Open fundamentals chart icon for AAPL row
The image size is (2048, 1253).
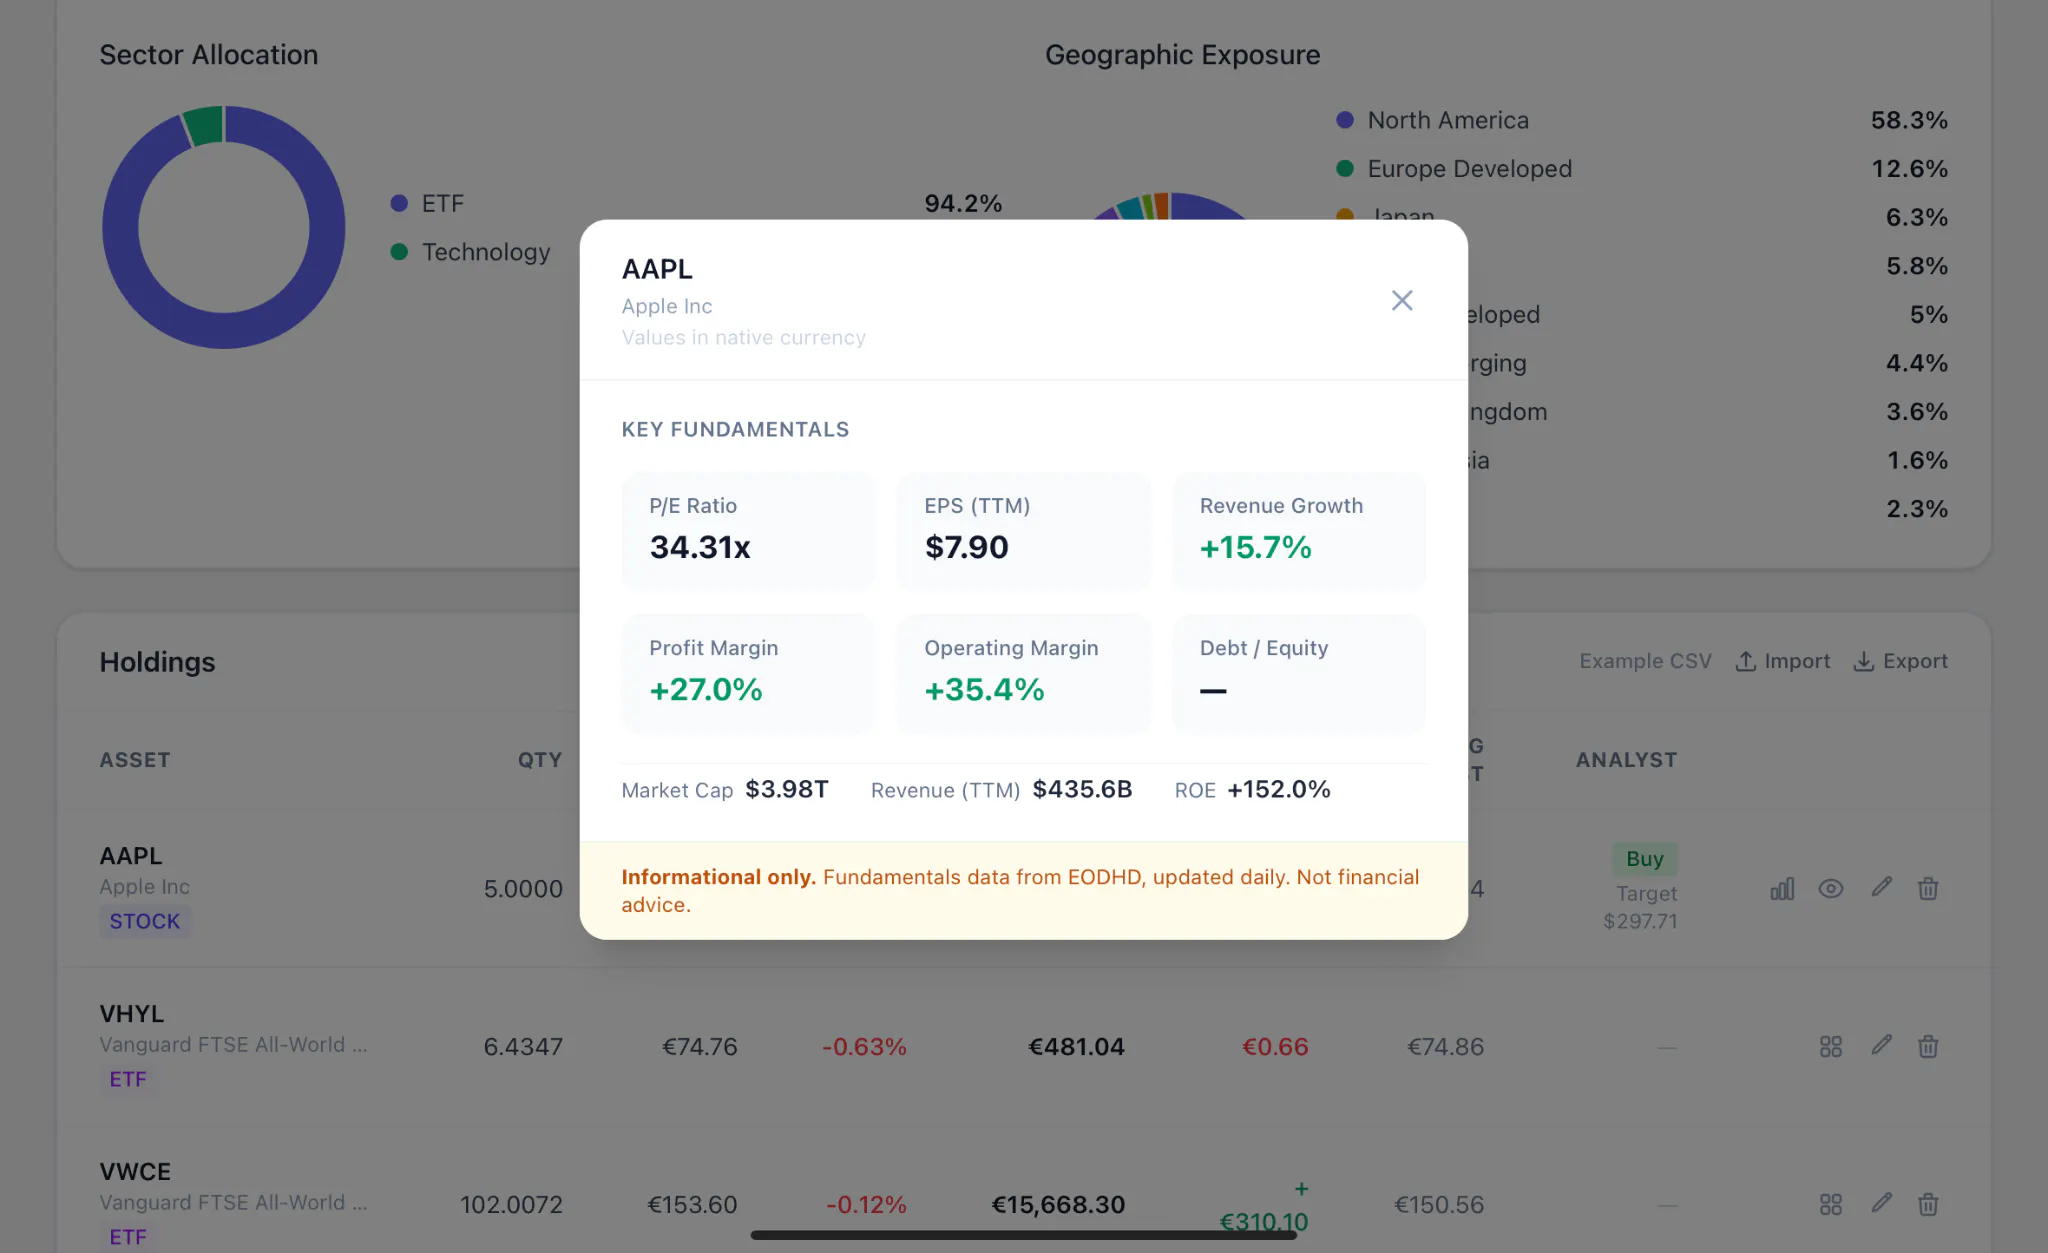(x=1782, y=888)
